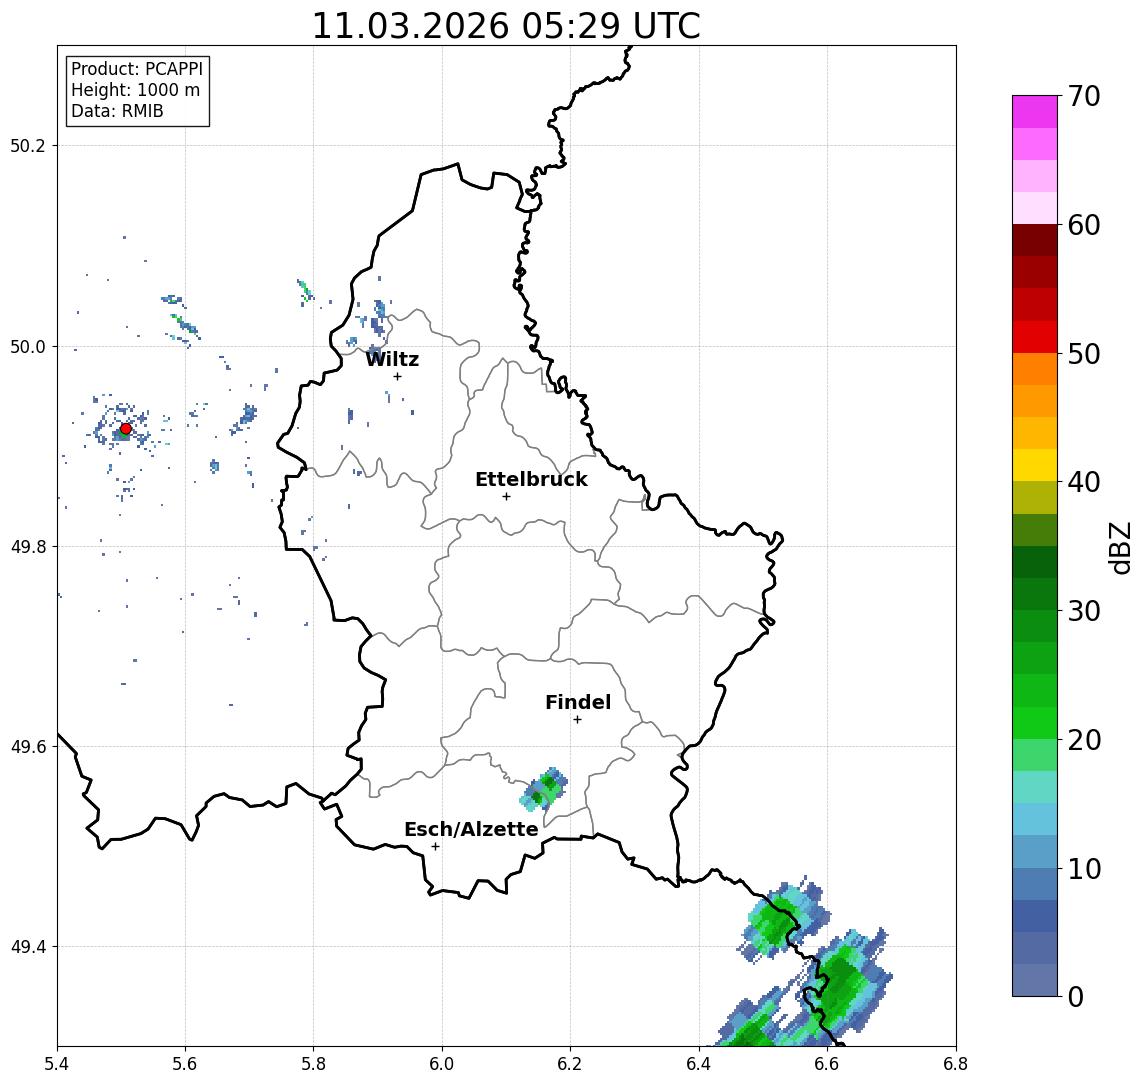Viewport: 1145px width, 1084px height.
Task: Click the longitude axis label 5.4
Action: pyautogui.click(x=57, y=1063)
